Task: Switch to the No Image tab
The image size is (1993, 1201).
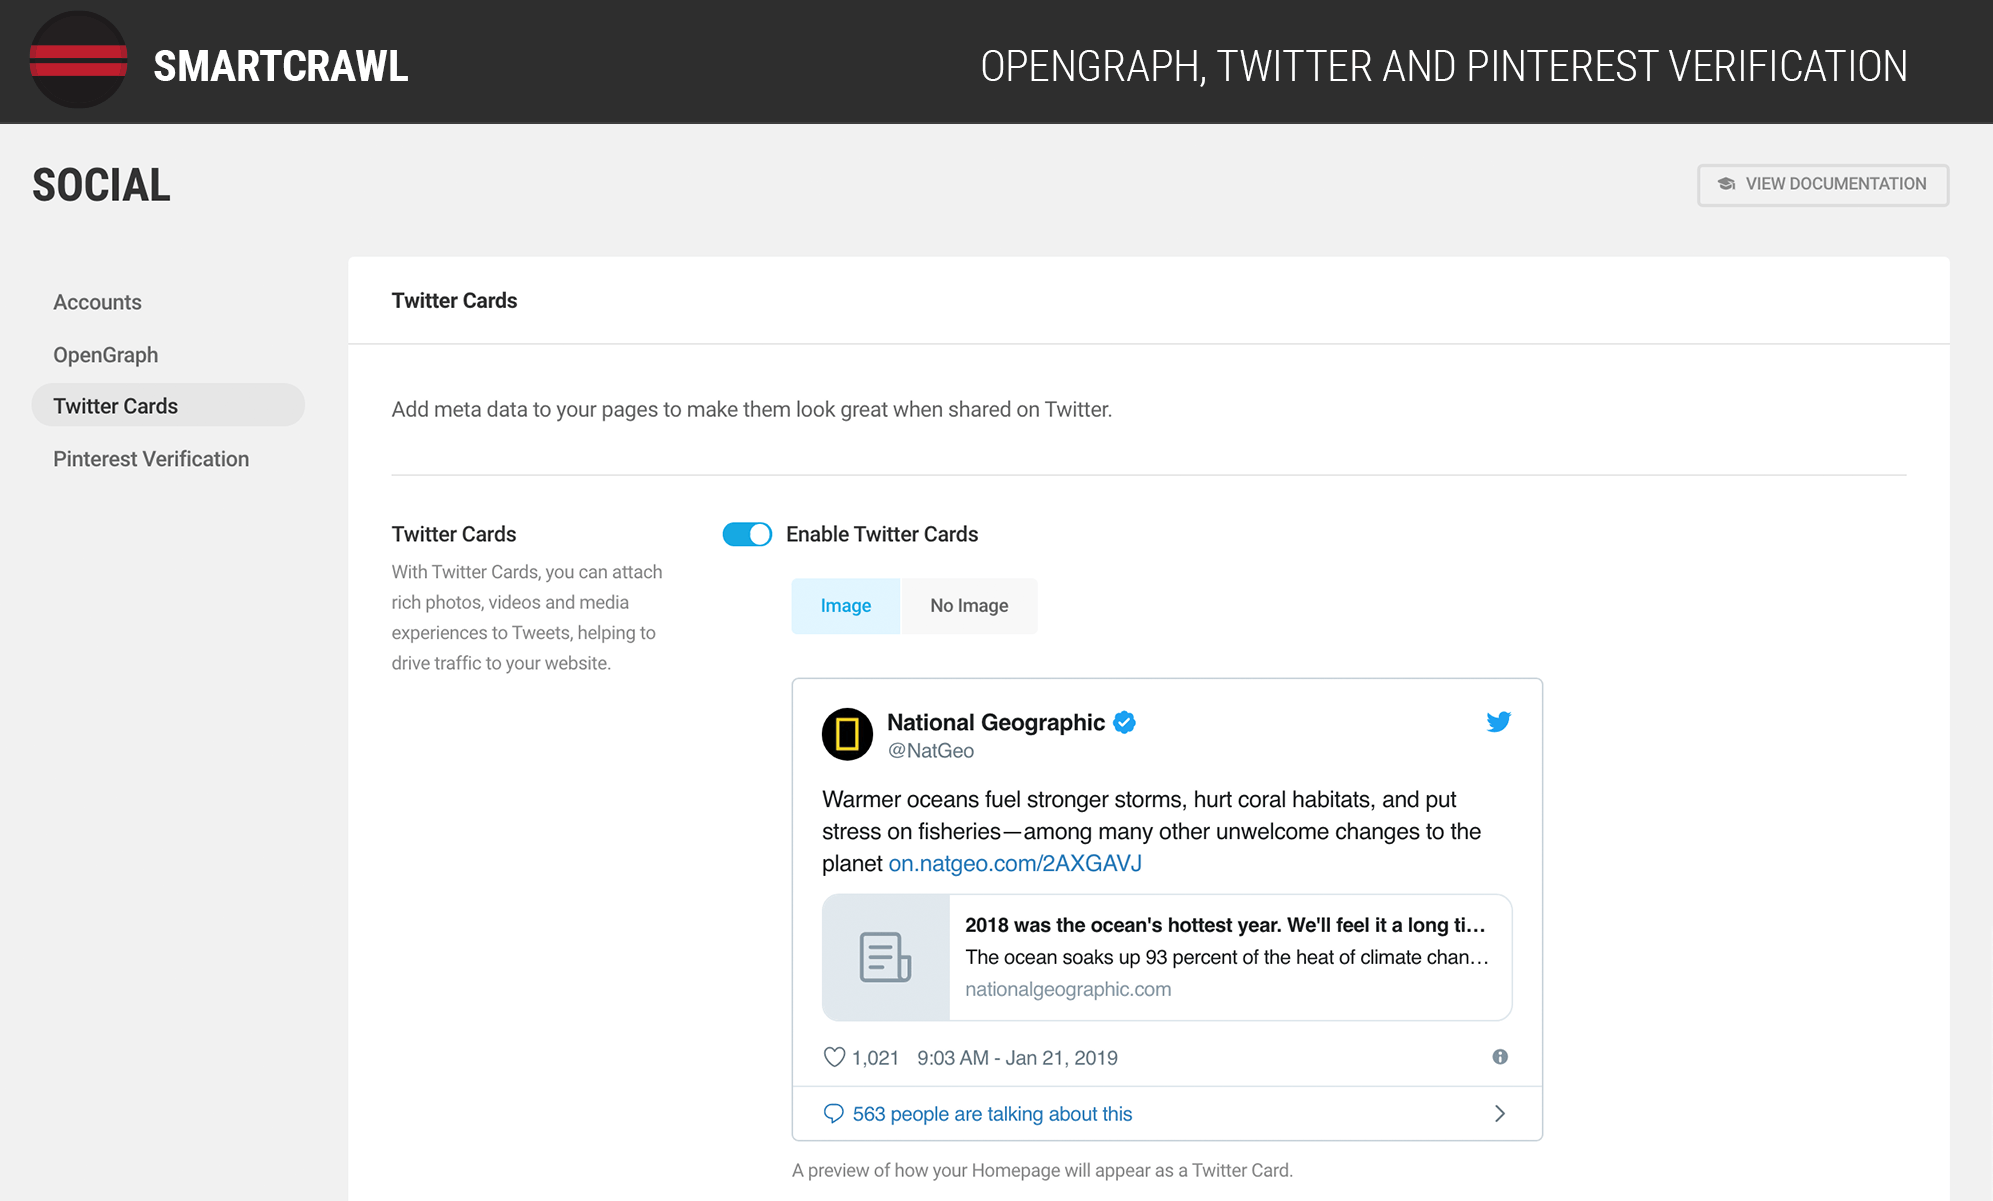Action: 968,606
